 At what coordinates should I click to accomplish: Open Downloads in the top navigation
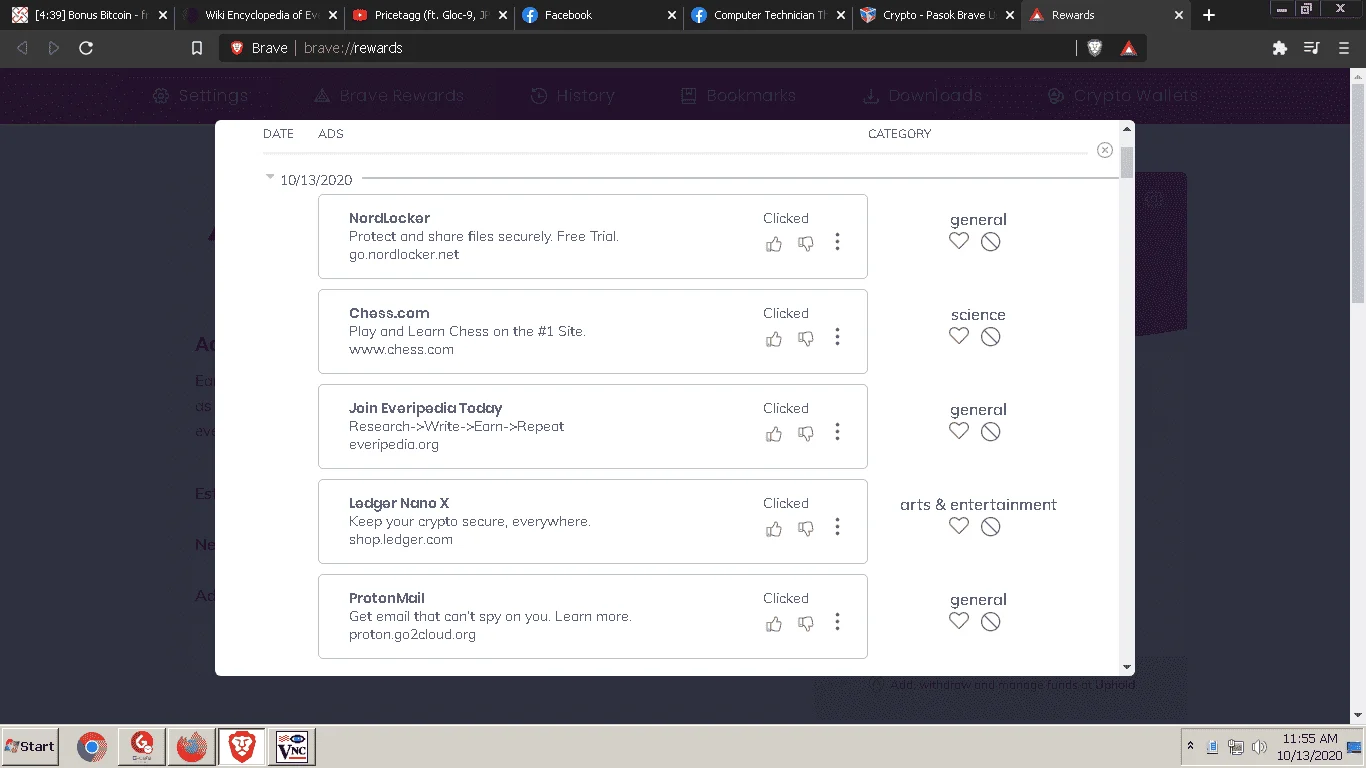coord(922,96)
